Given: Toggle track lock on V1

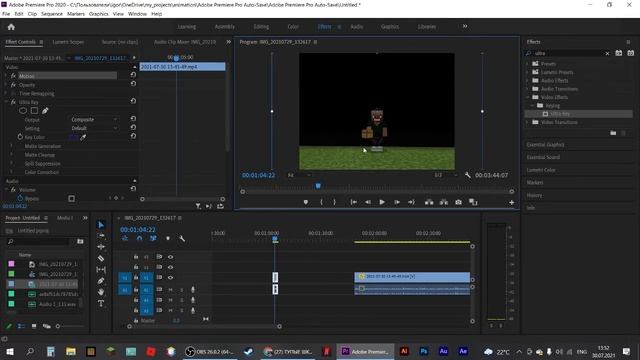Looking at the screenshot, I should click(x=136, y=278).
